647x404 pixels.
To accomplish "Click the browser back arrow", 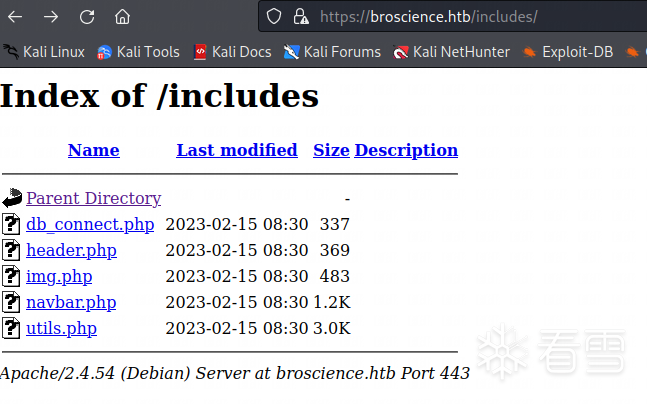I will [16, 17].
